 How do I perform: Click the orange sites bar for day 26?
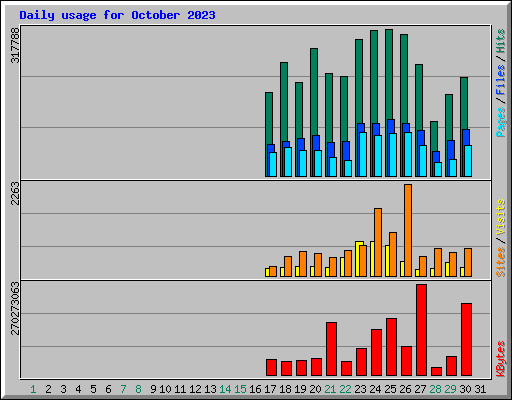pyautogui.click(x=408, y=230)
